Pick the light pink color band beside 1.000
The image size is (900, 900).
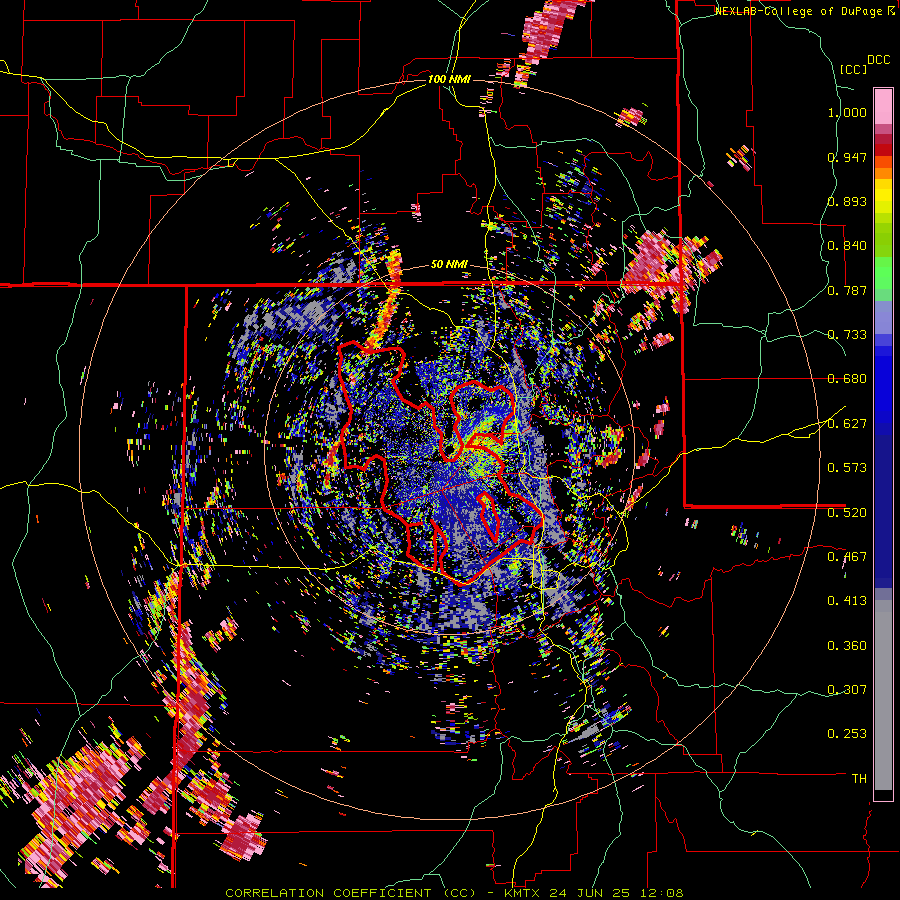pyautogui.click(x=883, y=106)
